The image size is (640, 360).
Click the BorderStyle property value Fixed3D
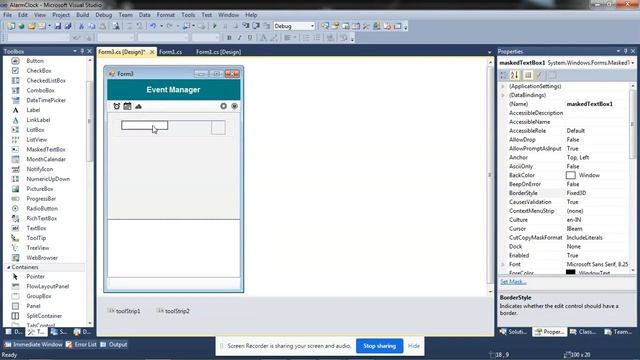pyautogui.click(x=576, y=193)
